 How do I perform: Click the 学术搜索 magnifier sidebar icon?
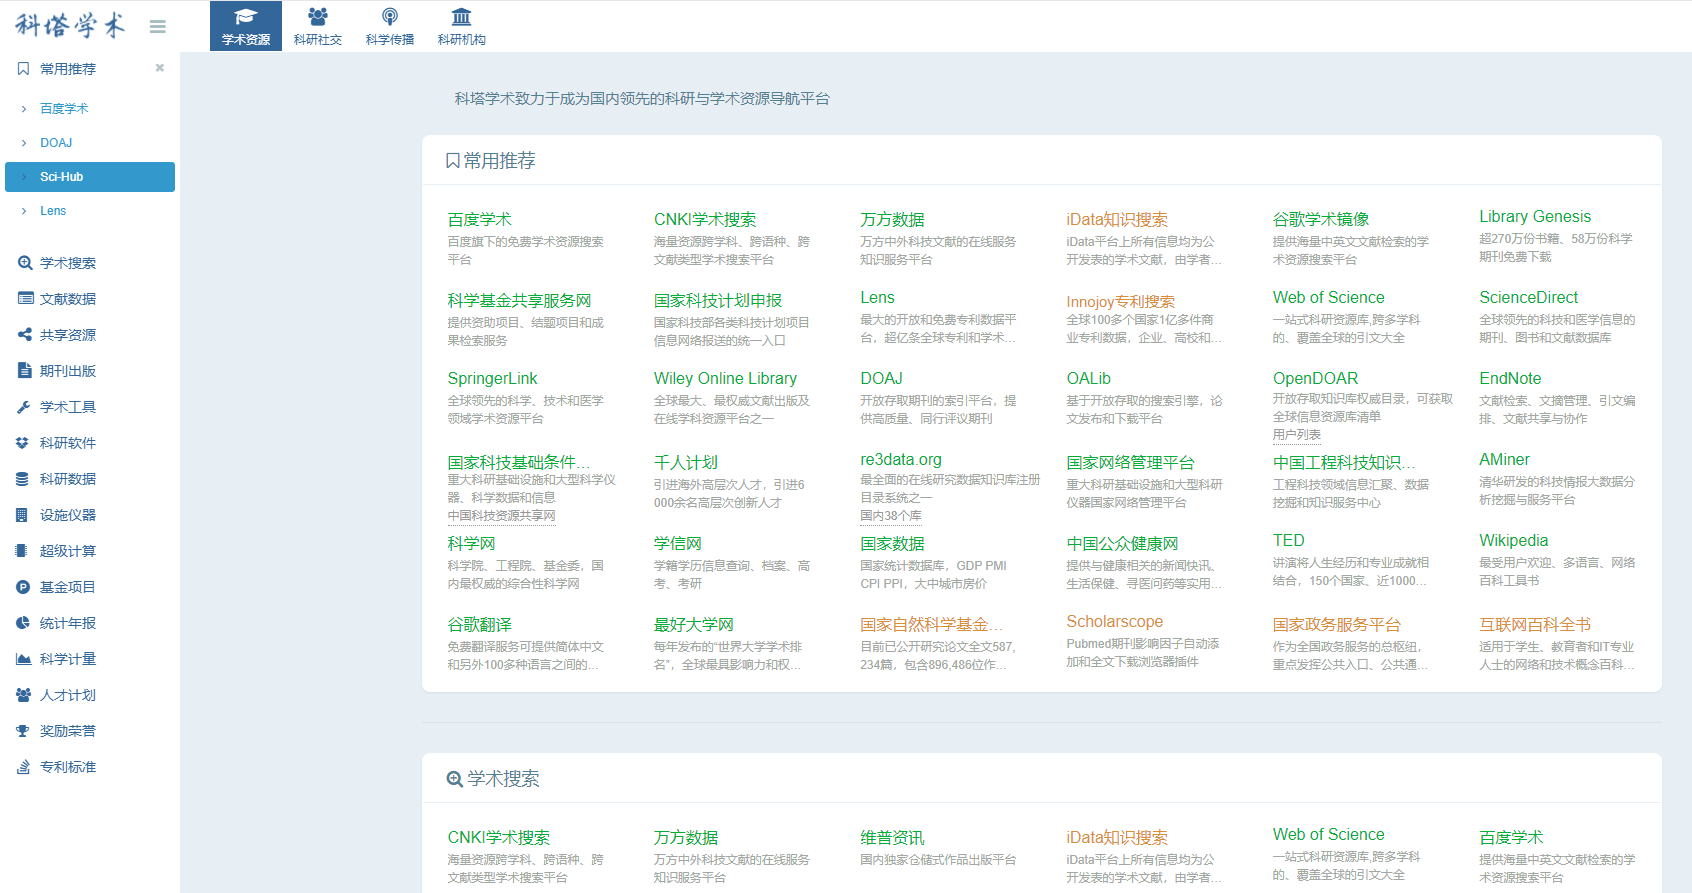click(x=25, y=263)
